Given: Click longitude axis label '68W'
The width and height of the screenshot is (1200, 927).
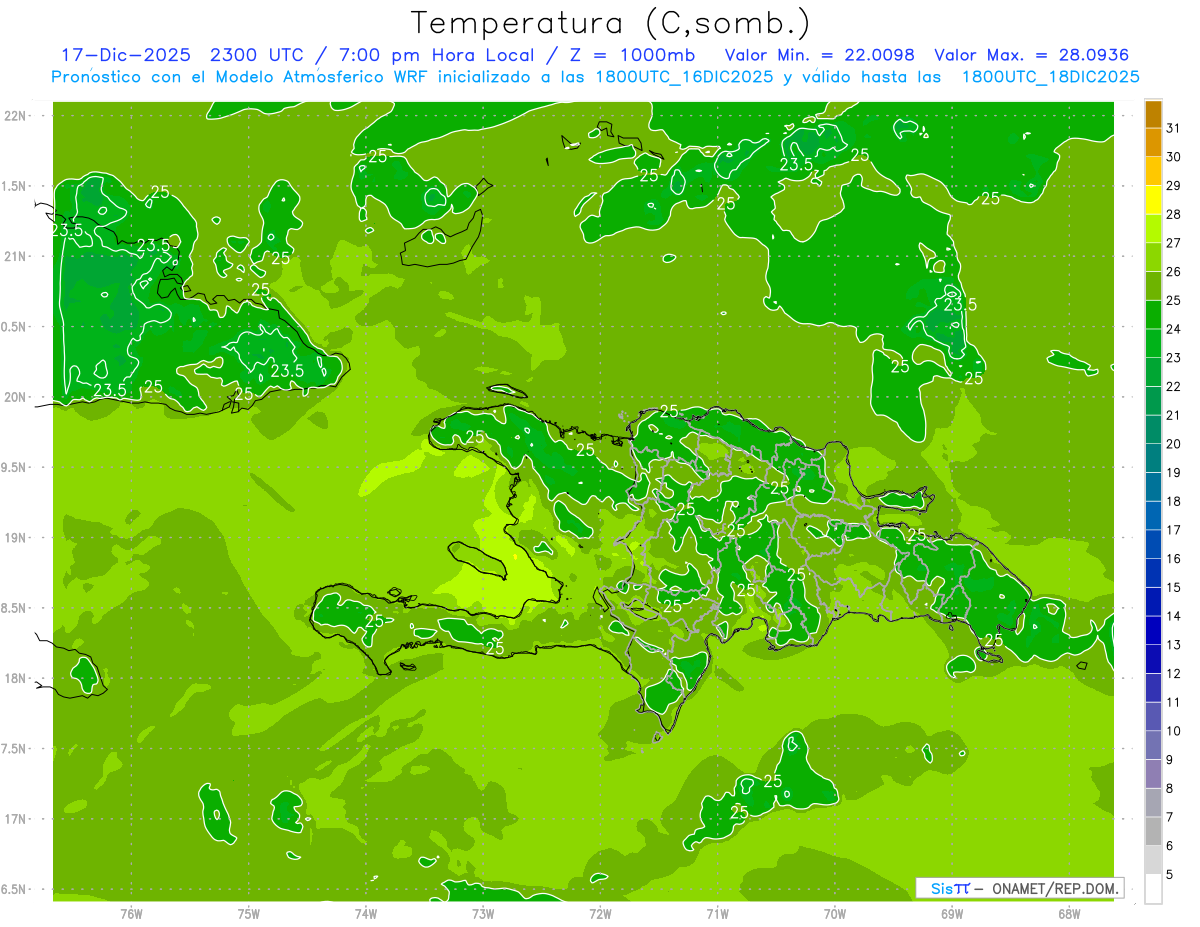Looking at the screenshot, I should (x=1069, y=914).
